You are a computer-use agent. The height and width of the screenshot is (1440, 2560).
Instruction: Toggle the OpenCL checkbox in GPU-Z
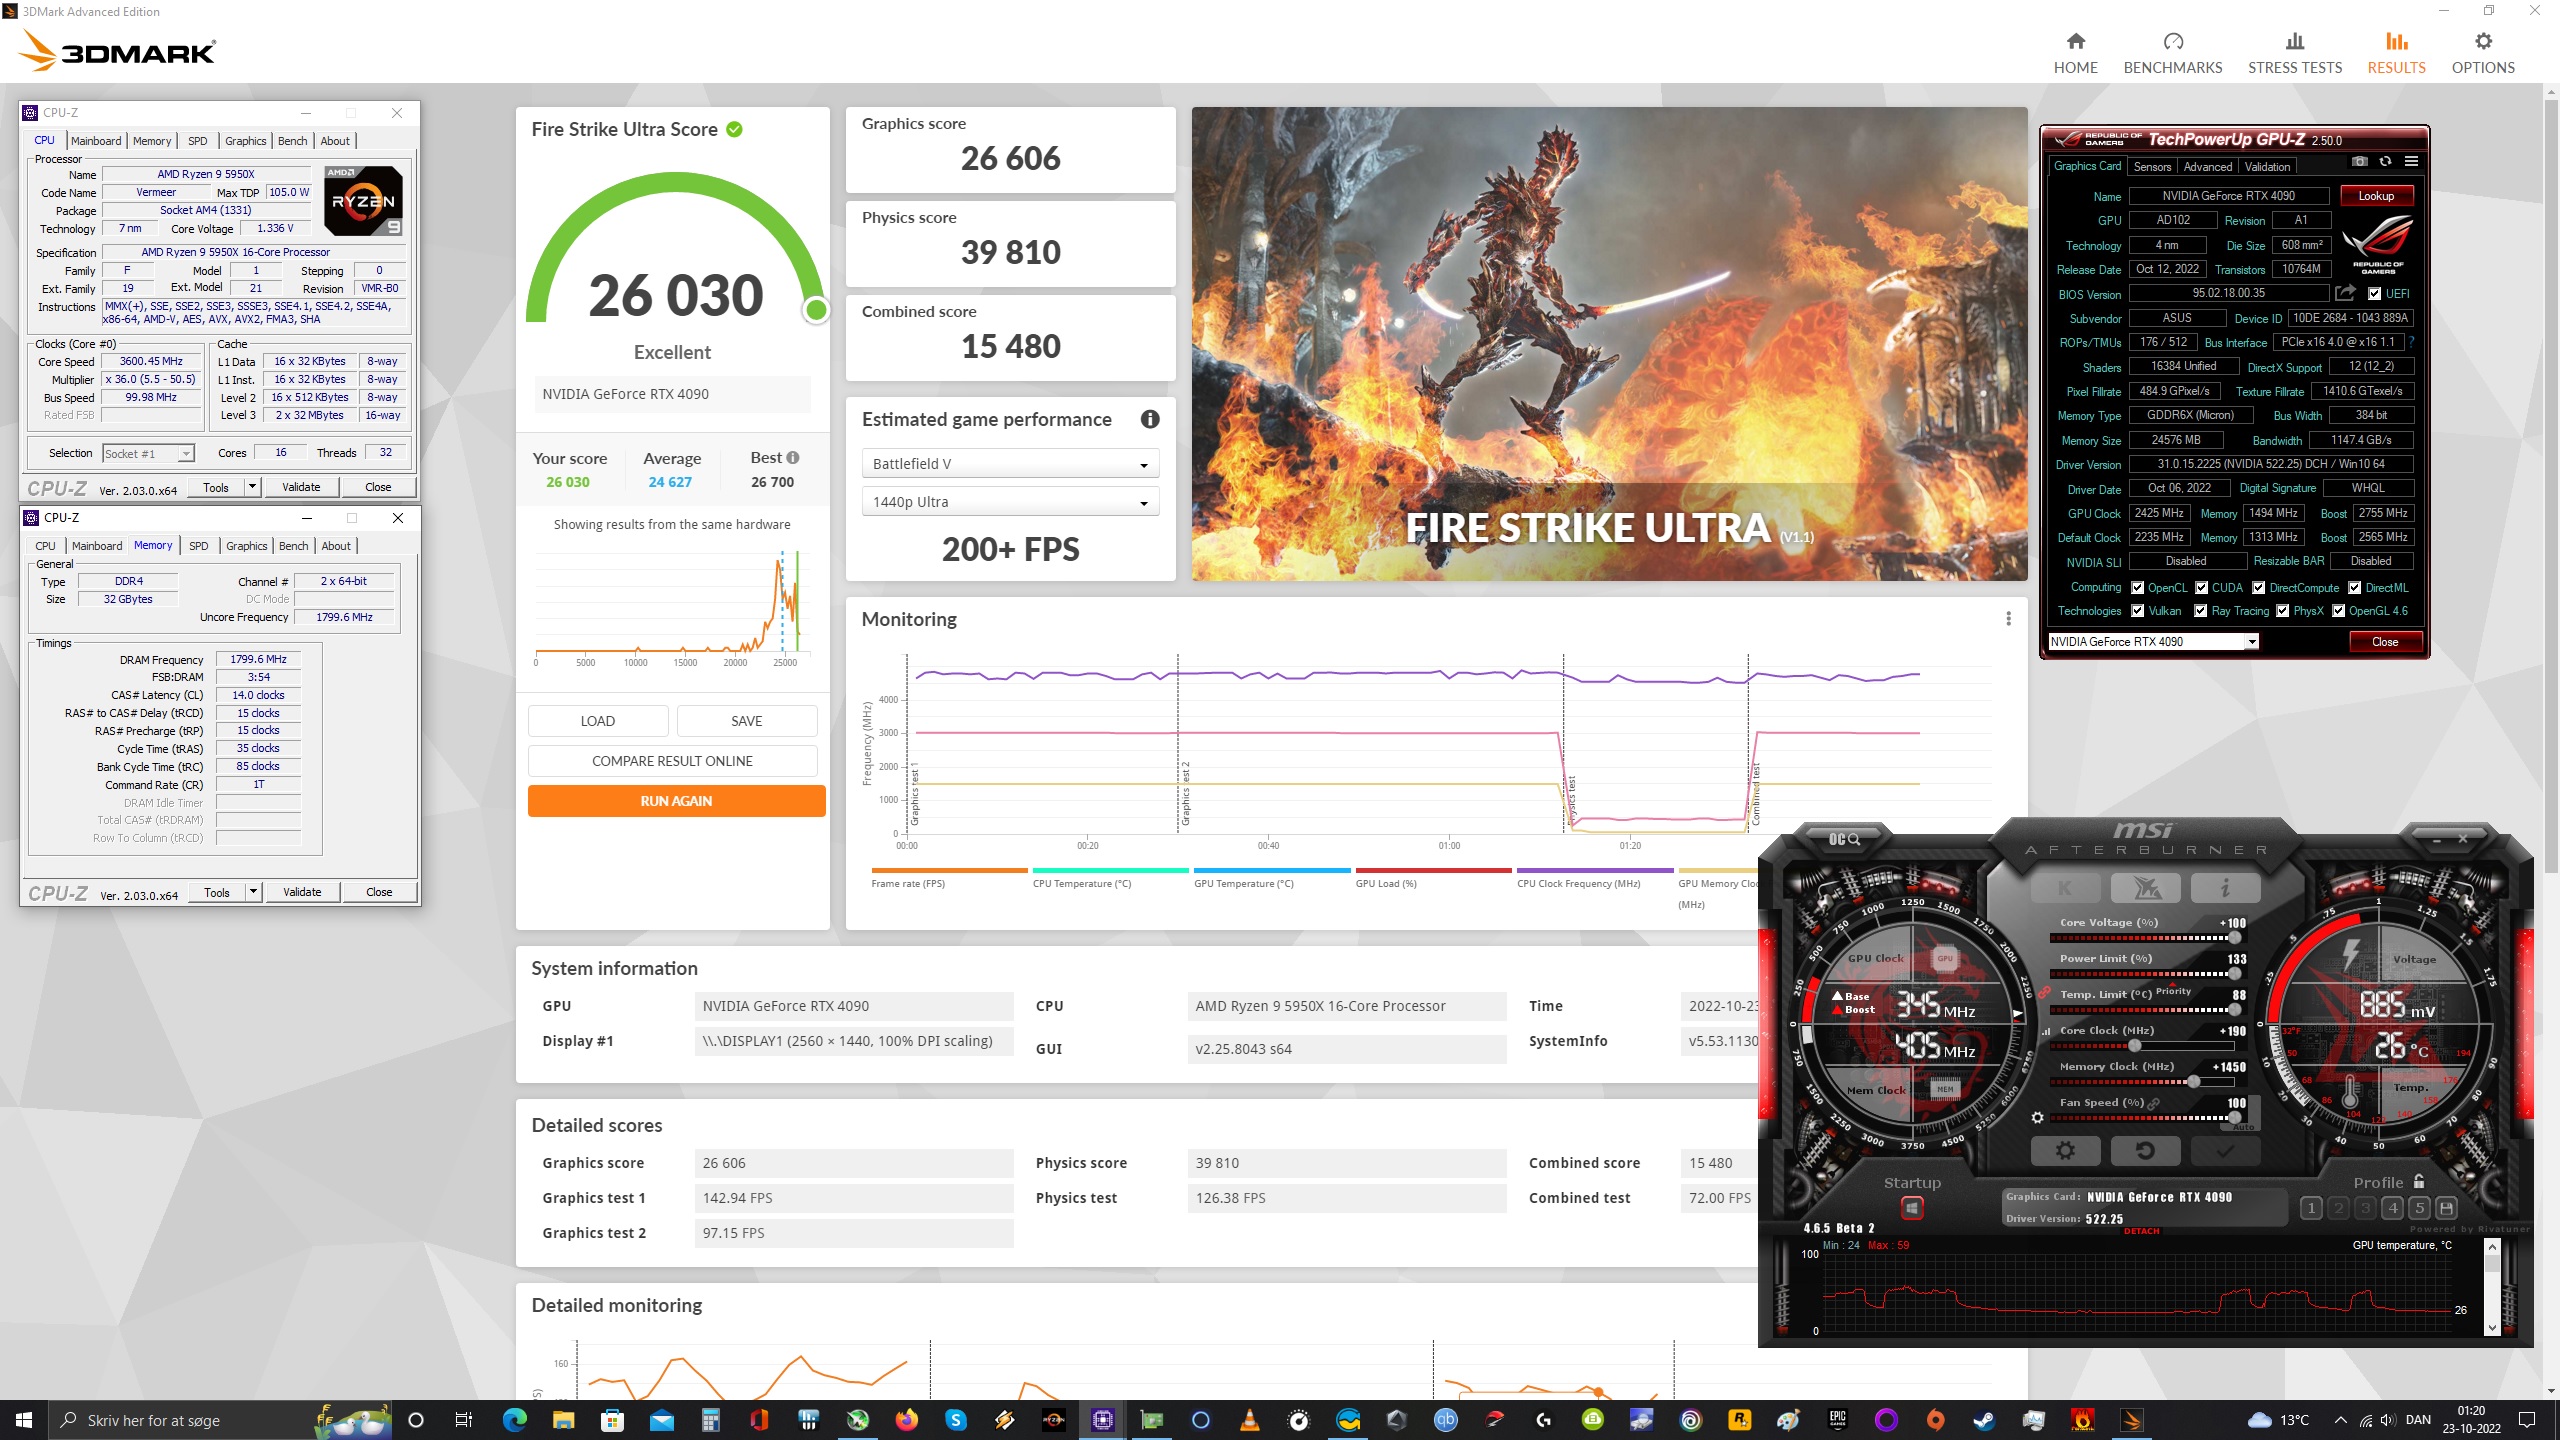pos(2137,587)
